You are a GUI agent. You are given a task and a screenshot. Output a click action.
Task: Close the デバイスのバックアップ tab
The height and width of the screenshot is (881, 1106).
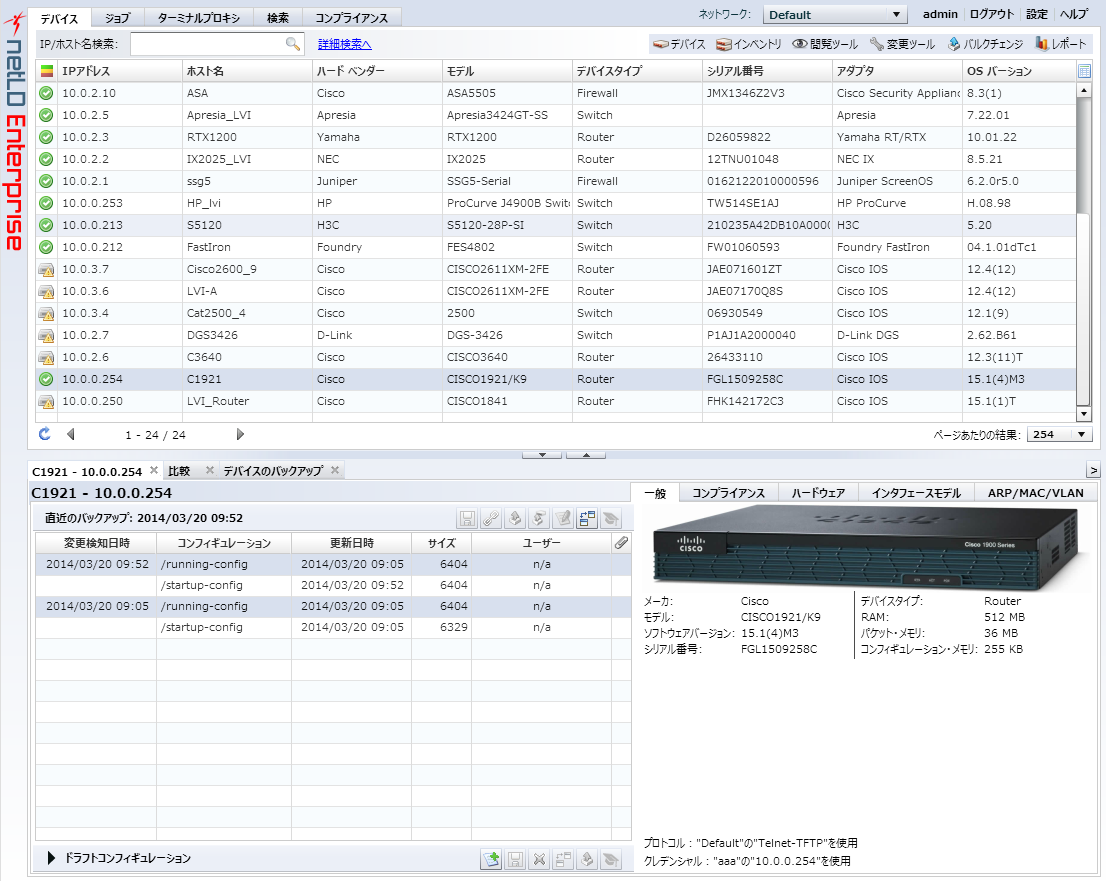coord(335,470)
